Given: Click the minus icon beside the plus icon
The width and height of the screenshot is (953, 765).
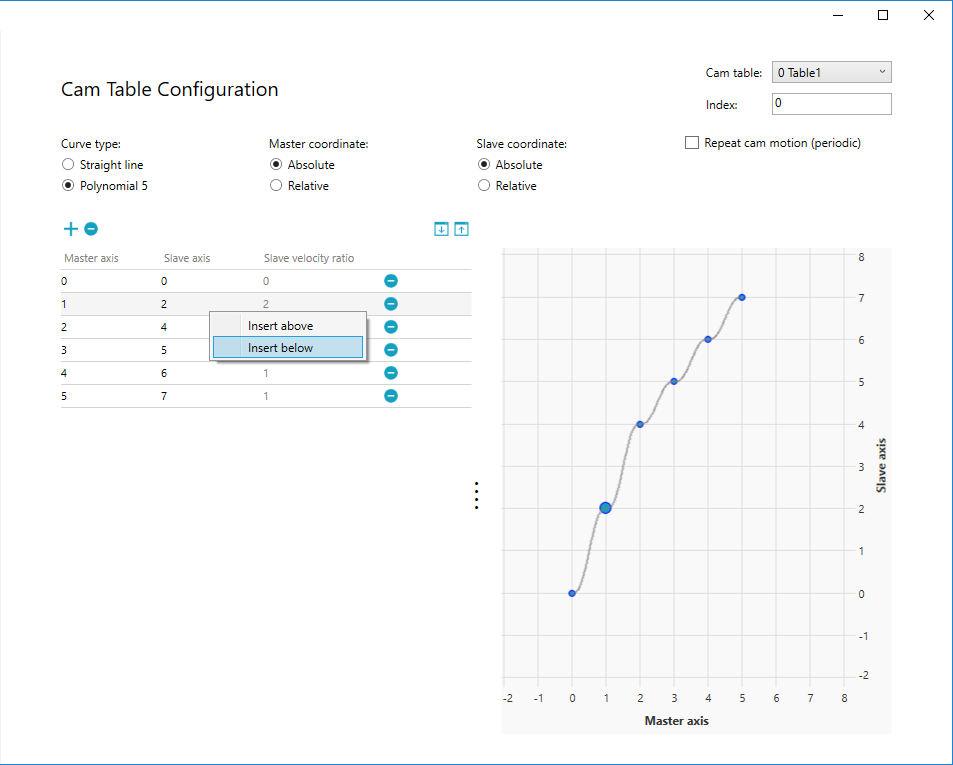Looking at the screenshot, I should (91, 229).
